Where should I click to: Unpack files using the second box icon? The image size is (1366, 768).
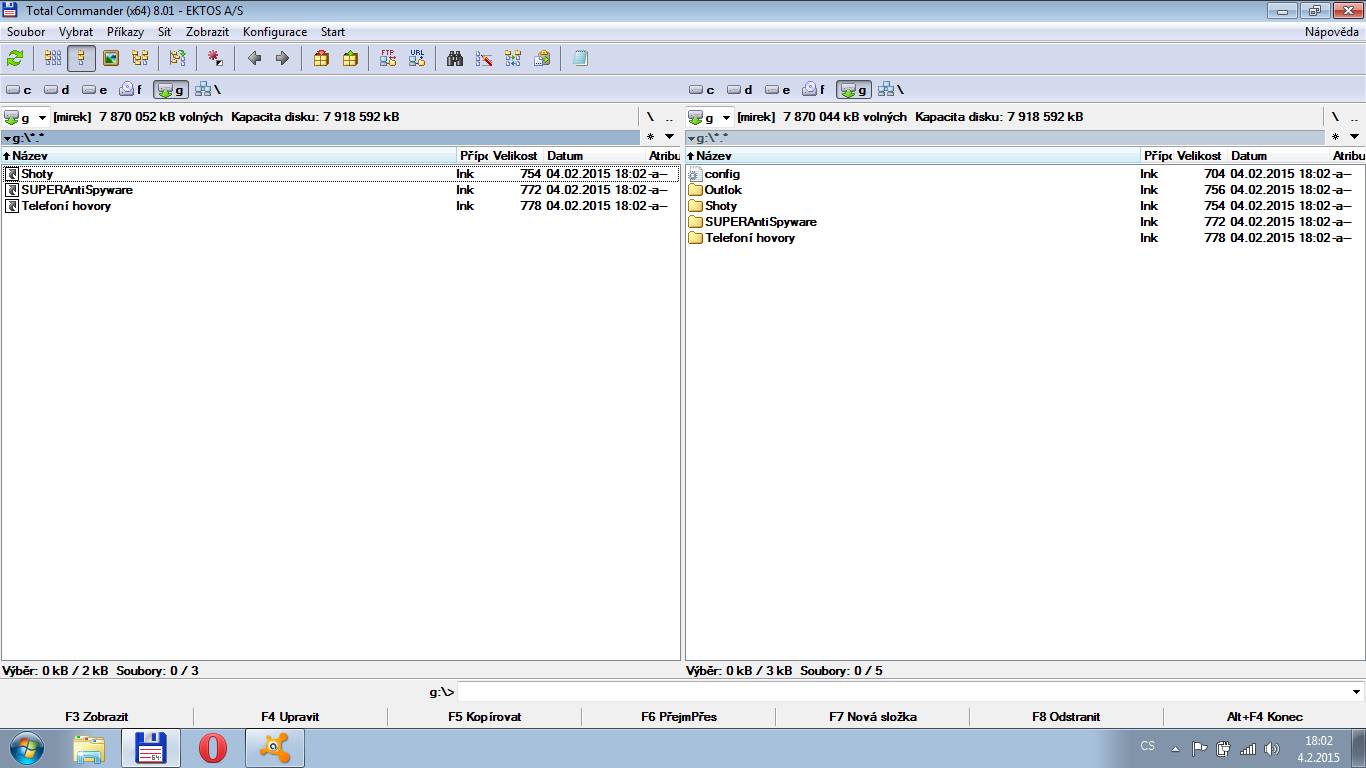pos(350,58)
